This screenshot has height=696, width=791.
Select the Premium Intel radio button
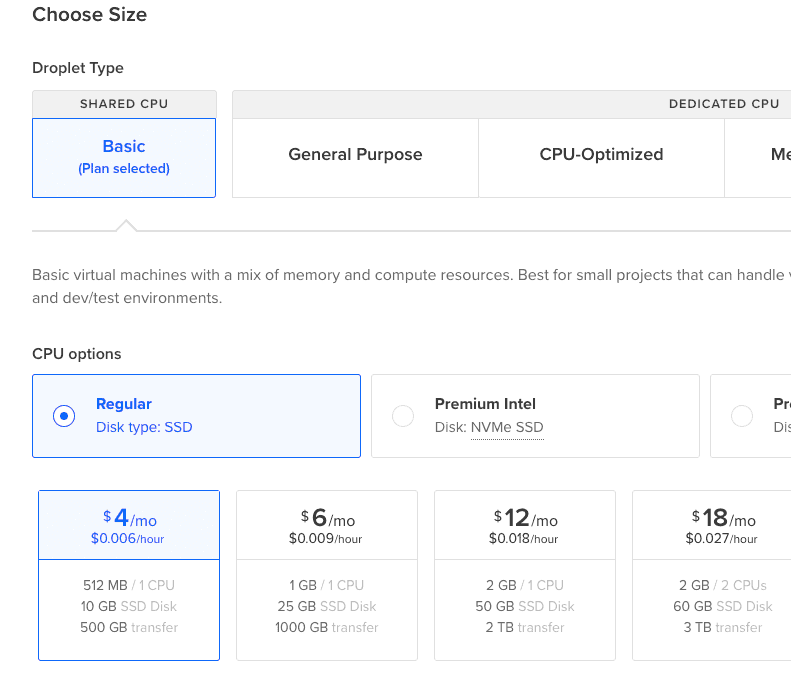coord(403,416)
